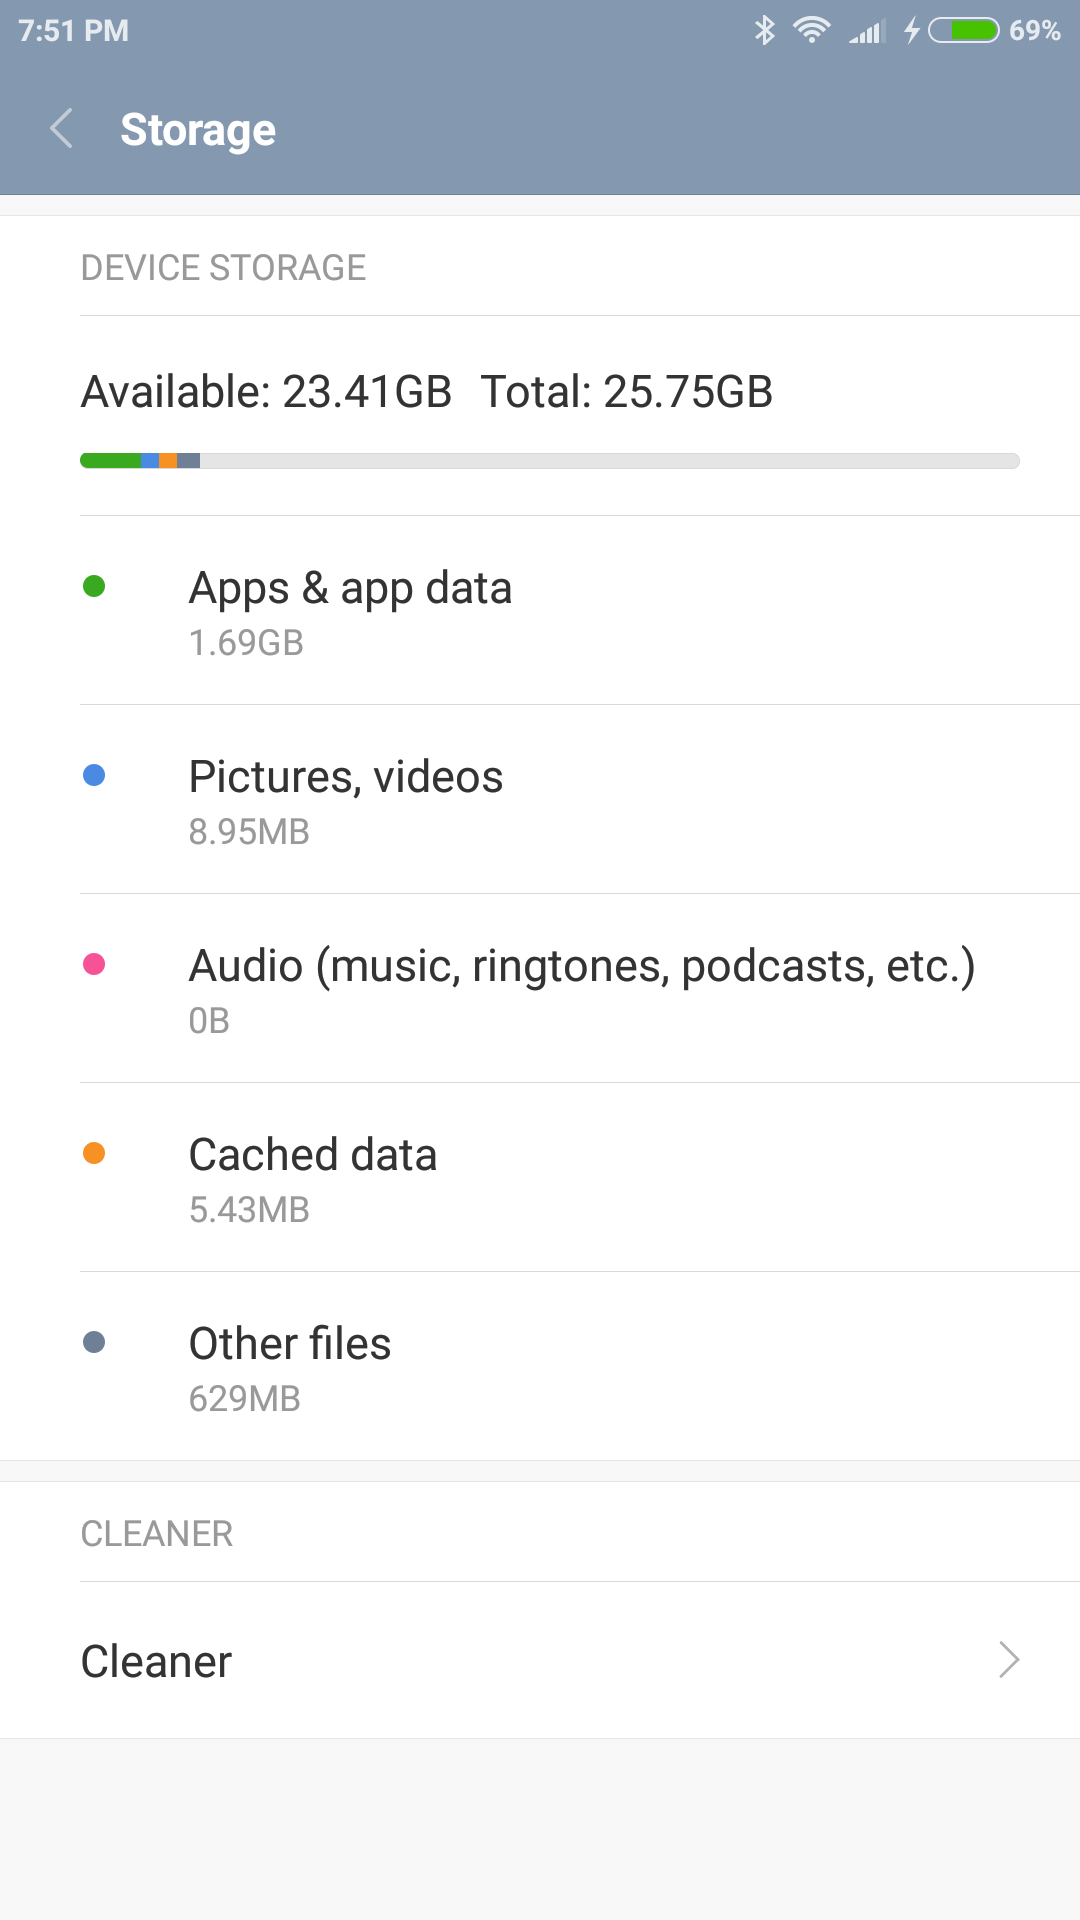1080x1920 pixels.
Task: Tap the 7:51 PM clock
Action: click(74, 31)
